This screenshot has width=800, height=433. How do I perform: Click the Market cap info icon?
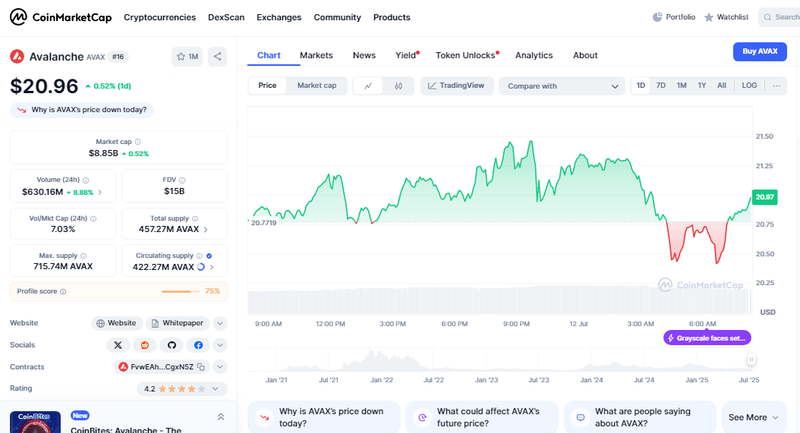138,142
